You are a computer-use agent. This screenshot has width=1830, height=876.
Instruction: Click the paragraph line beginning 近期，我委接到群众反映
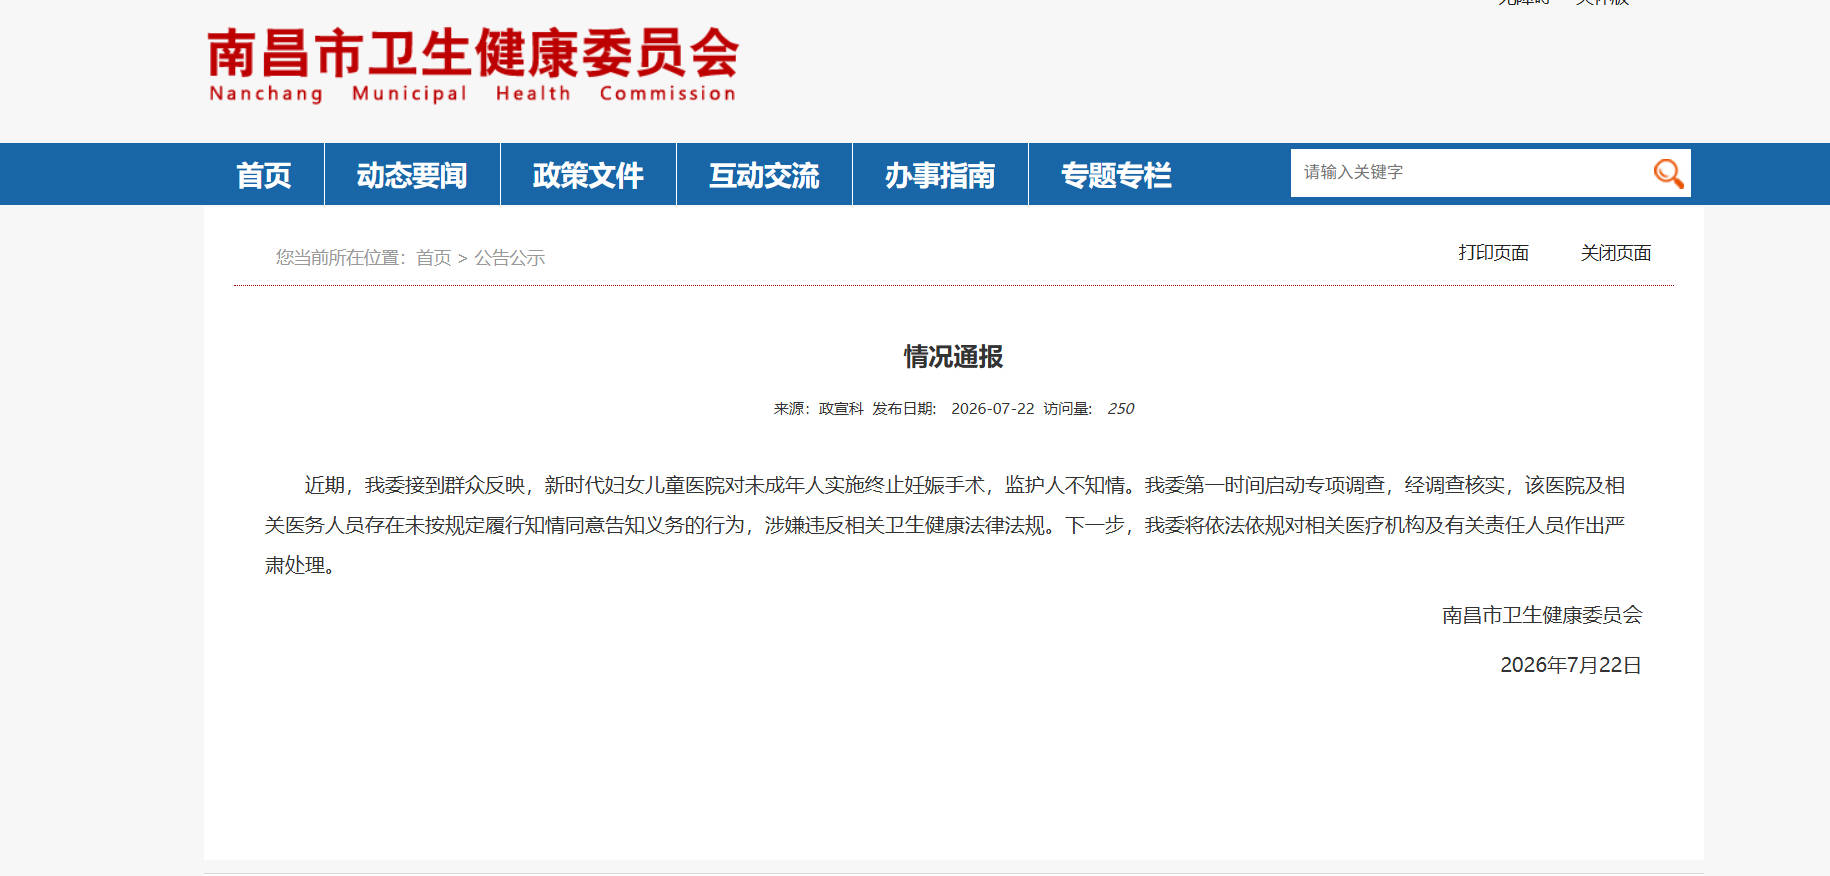[x=964, y=485]
